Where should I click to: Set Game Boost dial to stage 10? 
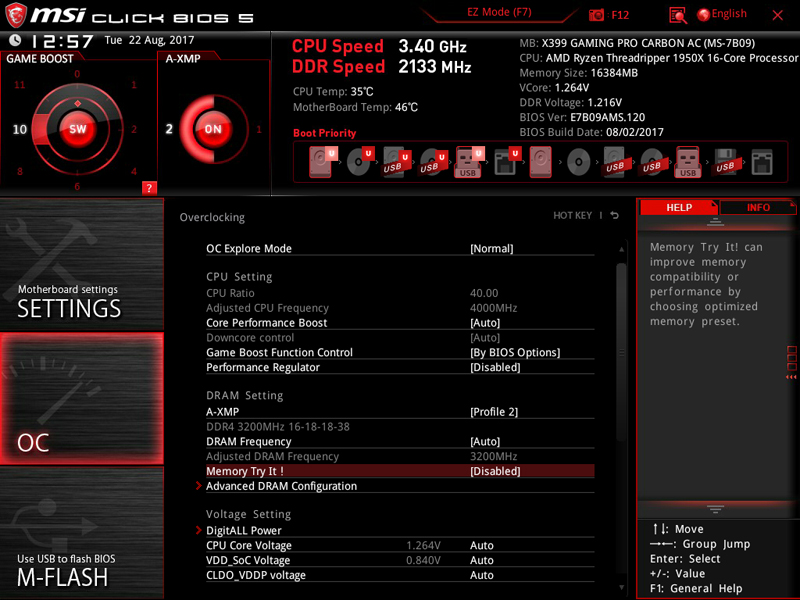19,129
